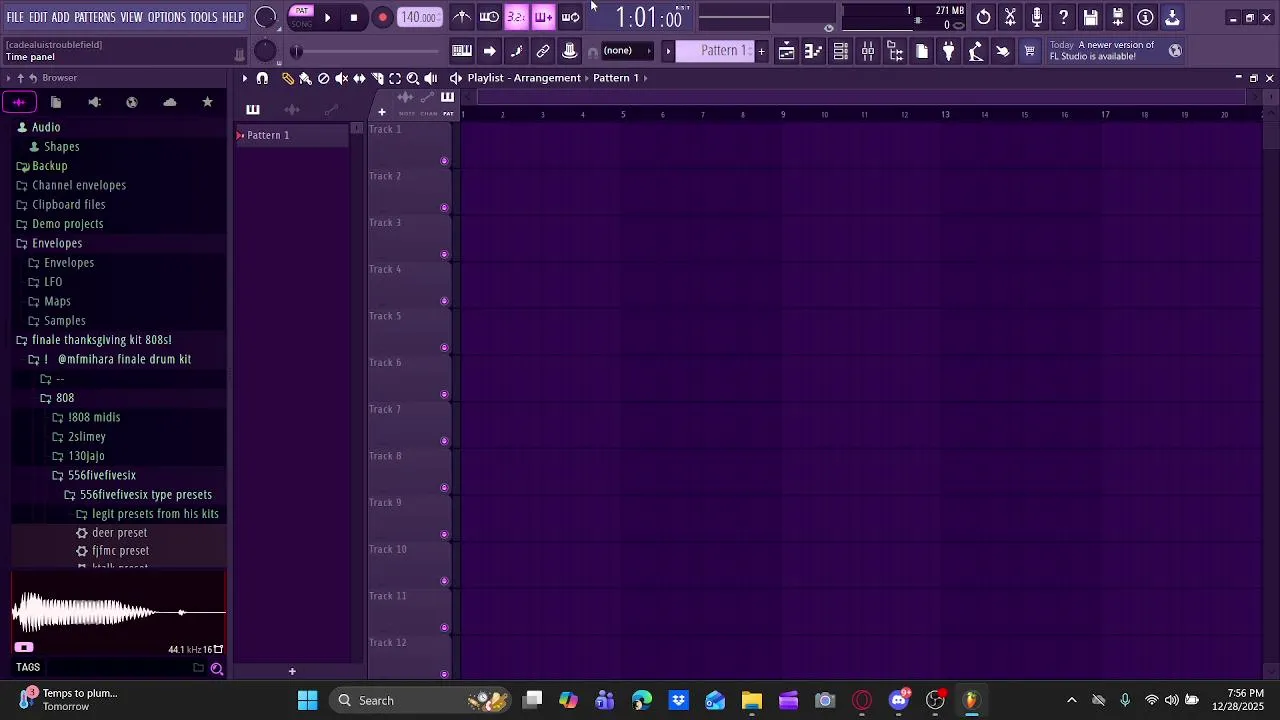Toggle the 3.2.1 recording countdown
The width and height of the screenshot is (1280, 720).
pos(516,17)
